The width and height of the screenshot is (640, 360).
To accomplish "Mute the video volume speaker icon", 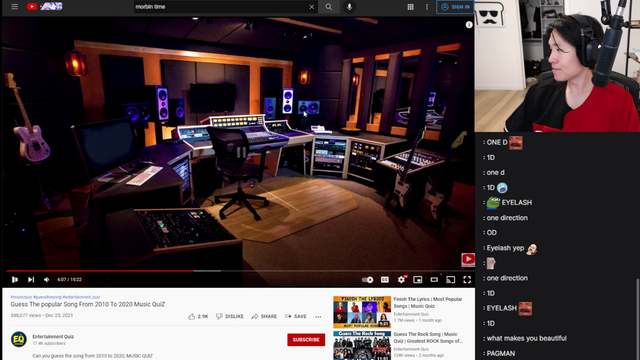I will (47, 280).
